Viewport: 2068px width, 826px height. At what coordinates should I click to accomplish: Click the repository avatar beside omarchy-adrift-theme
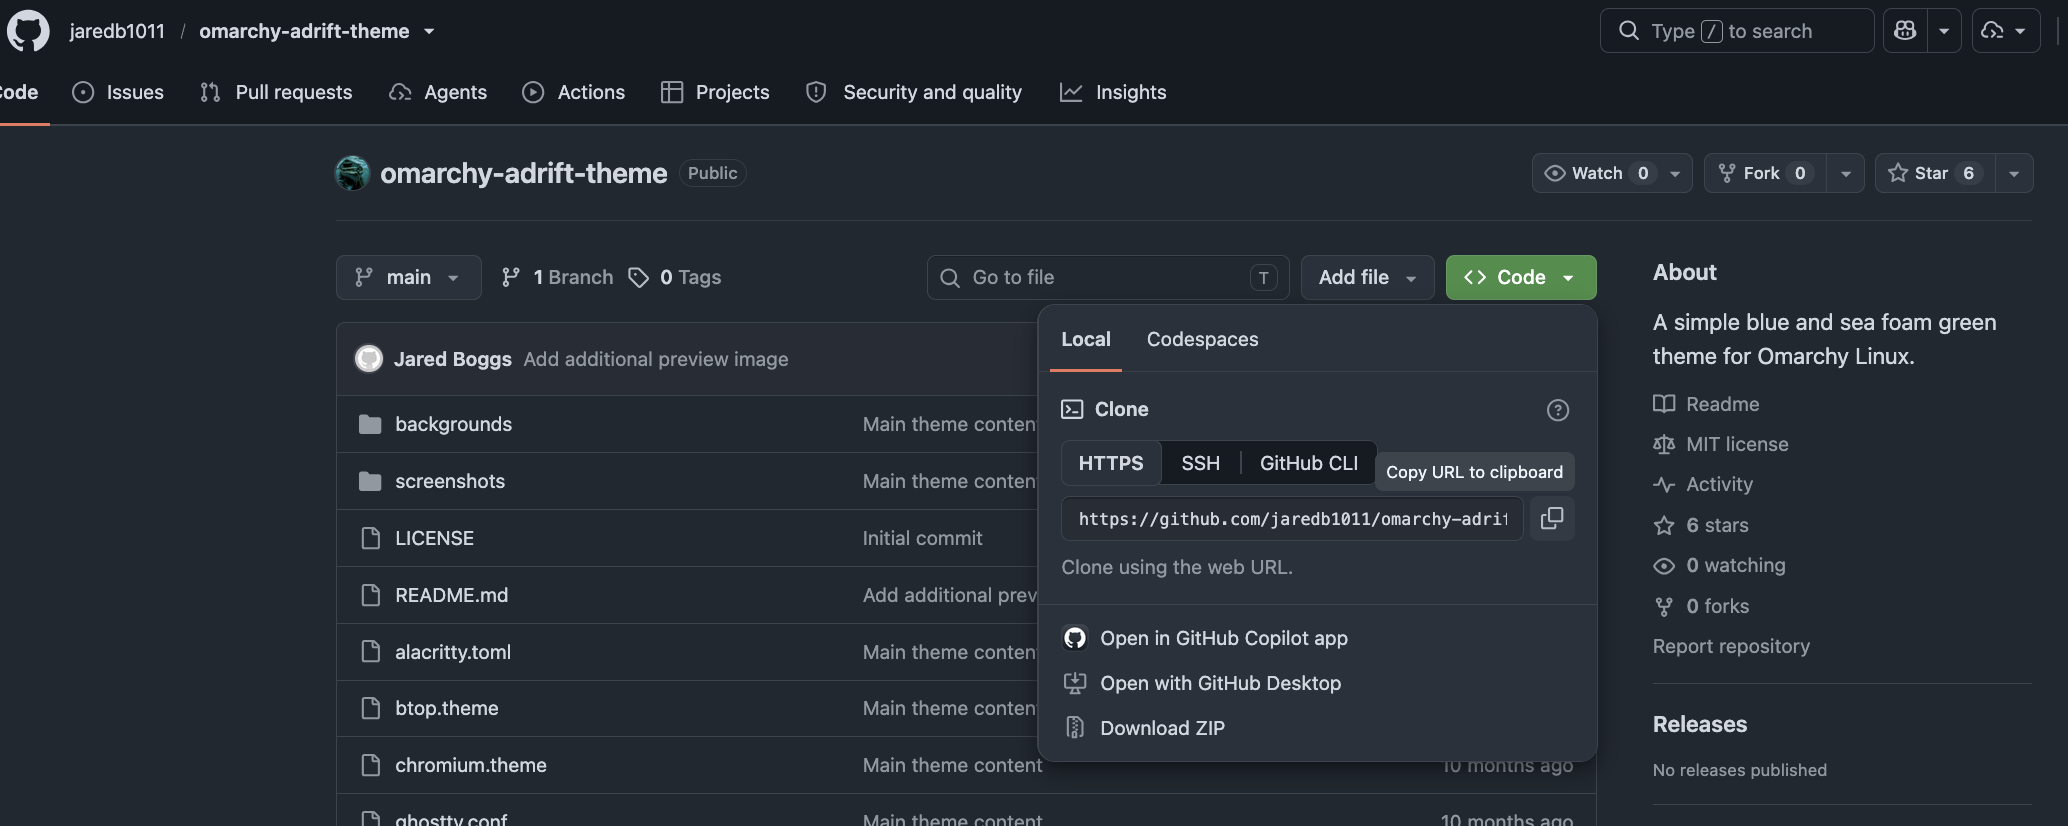[x=352, y=173]
